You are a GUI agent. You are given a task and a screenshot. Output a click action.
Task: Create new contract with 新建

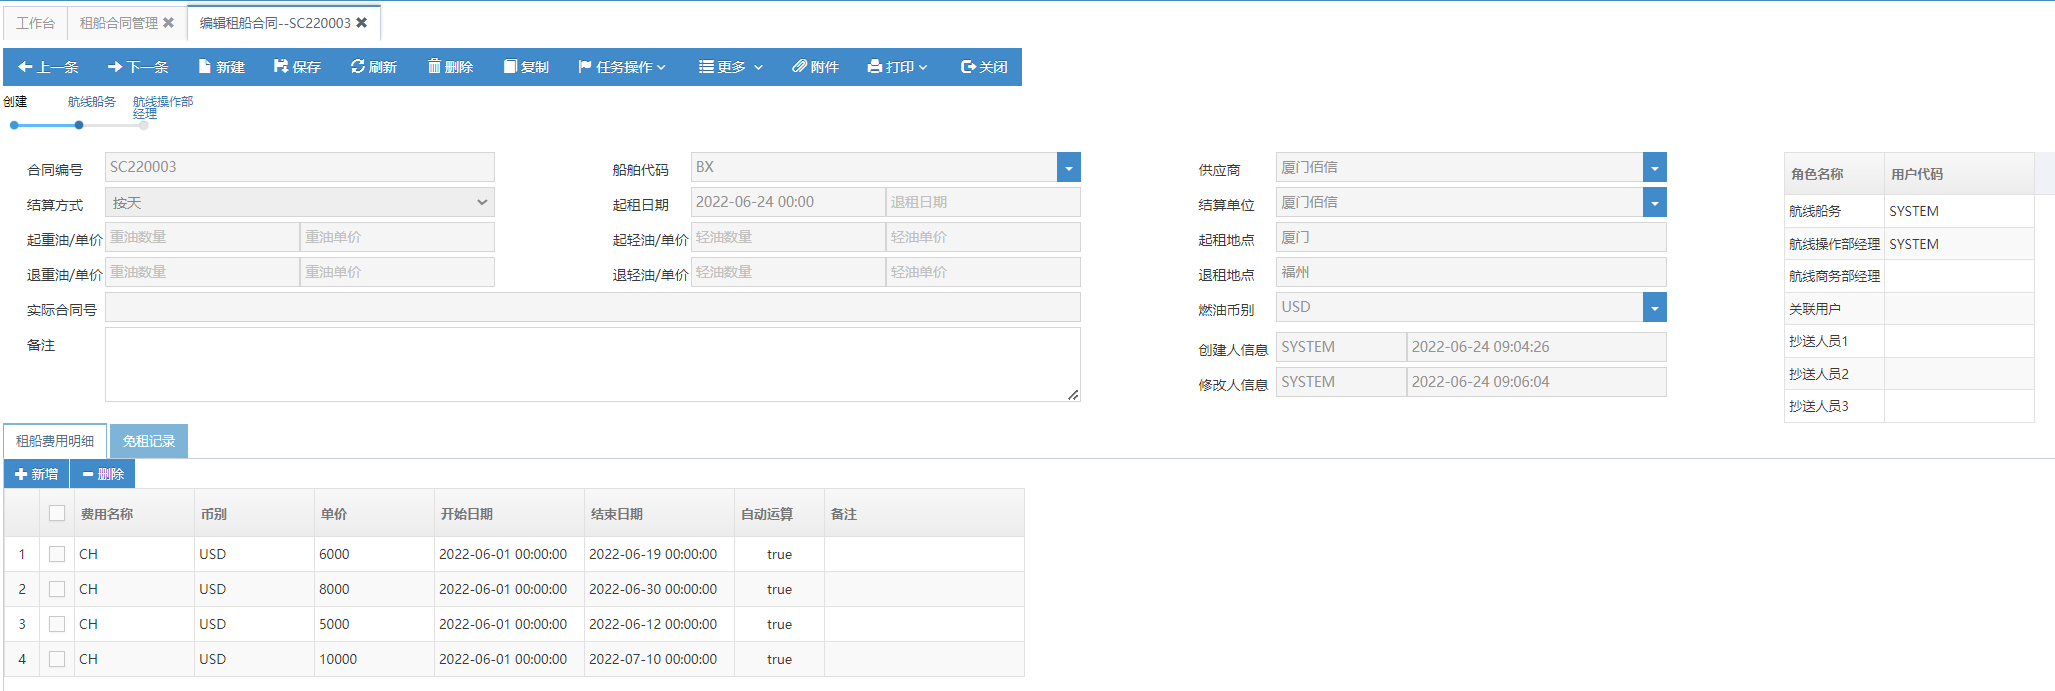tap(221, 67)
